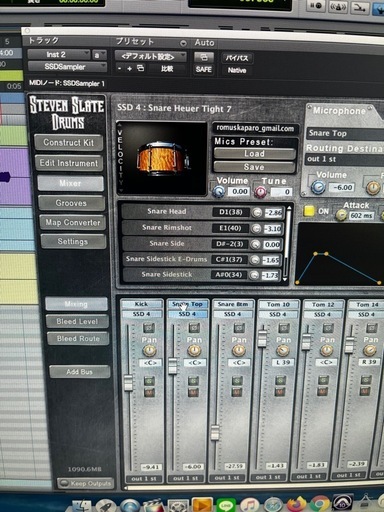
Task: Open the Snare Btm out 1 st output selector
Action: coord(227,478)
